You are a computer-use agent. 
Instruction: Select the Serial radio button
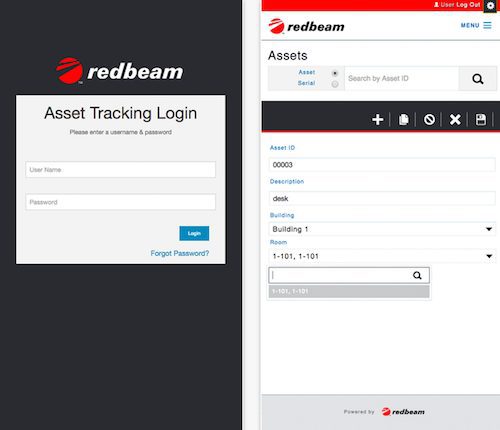point(335,84)
